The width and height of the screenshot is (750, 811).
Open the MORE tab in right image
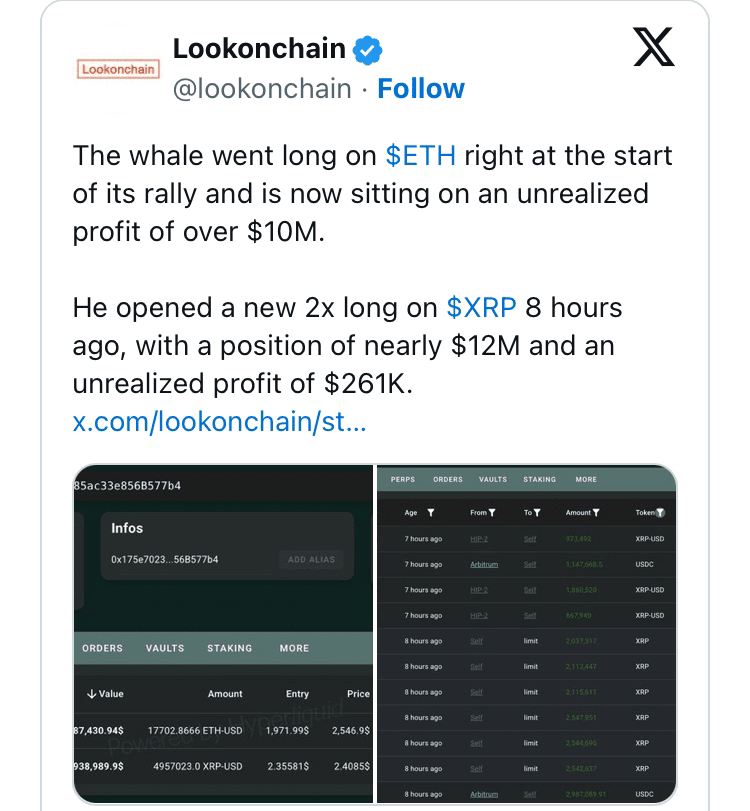coord(586,480)
